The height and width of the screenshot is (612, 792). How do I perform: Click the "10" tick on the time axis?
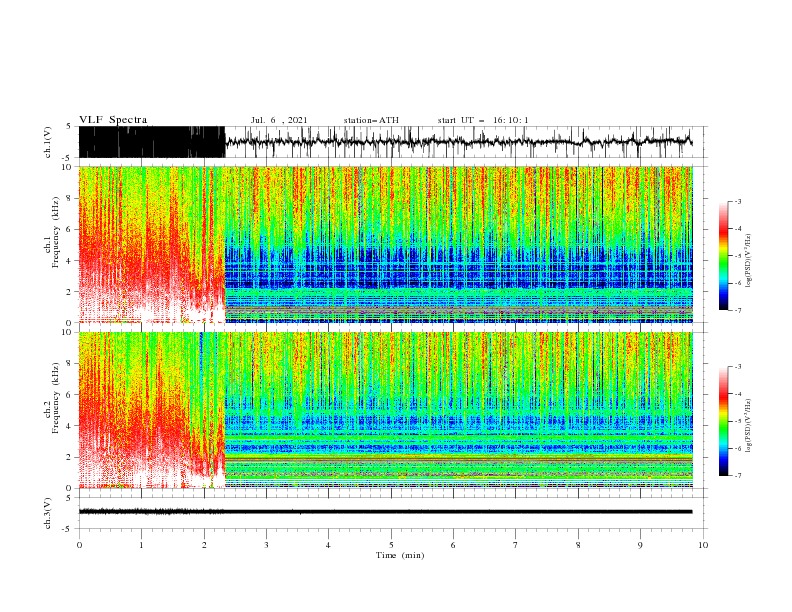point(703,545)
